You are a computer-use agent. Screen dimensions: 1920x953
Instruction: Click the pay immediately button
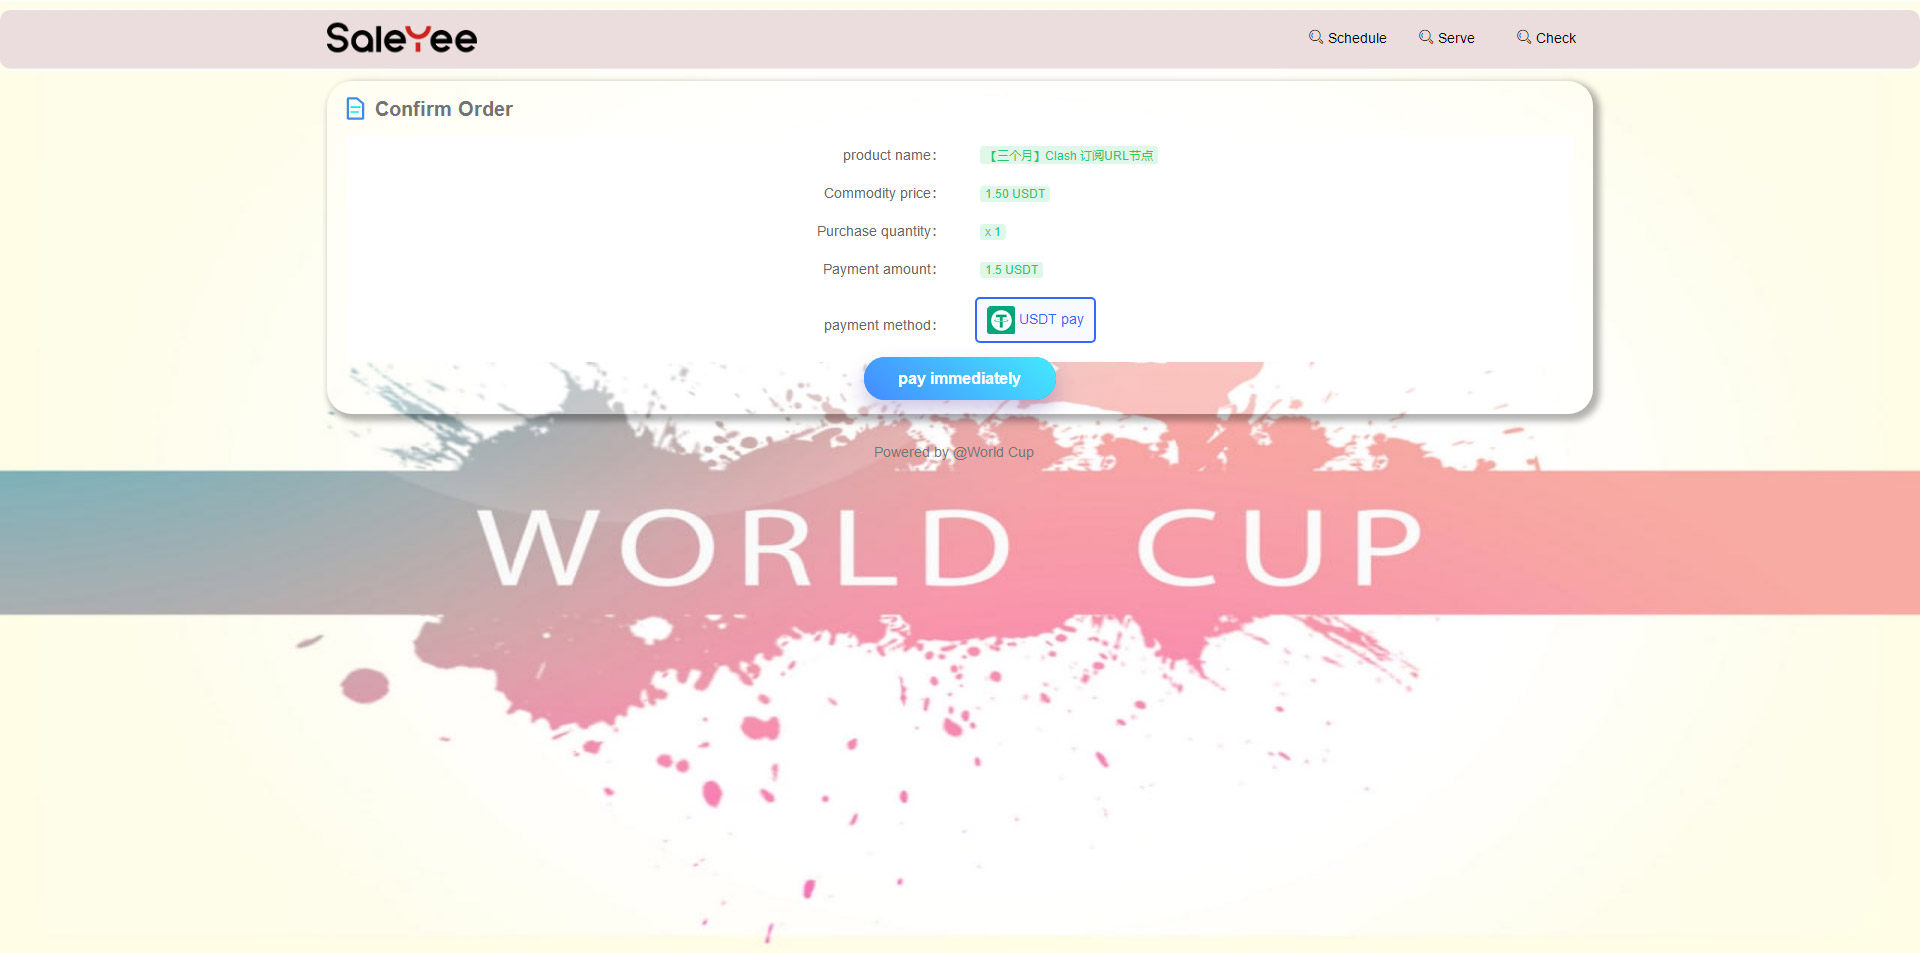(x=960, y=379)
